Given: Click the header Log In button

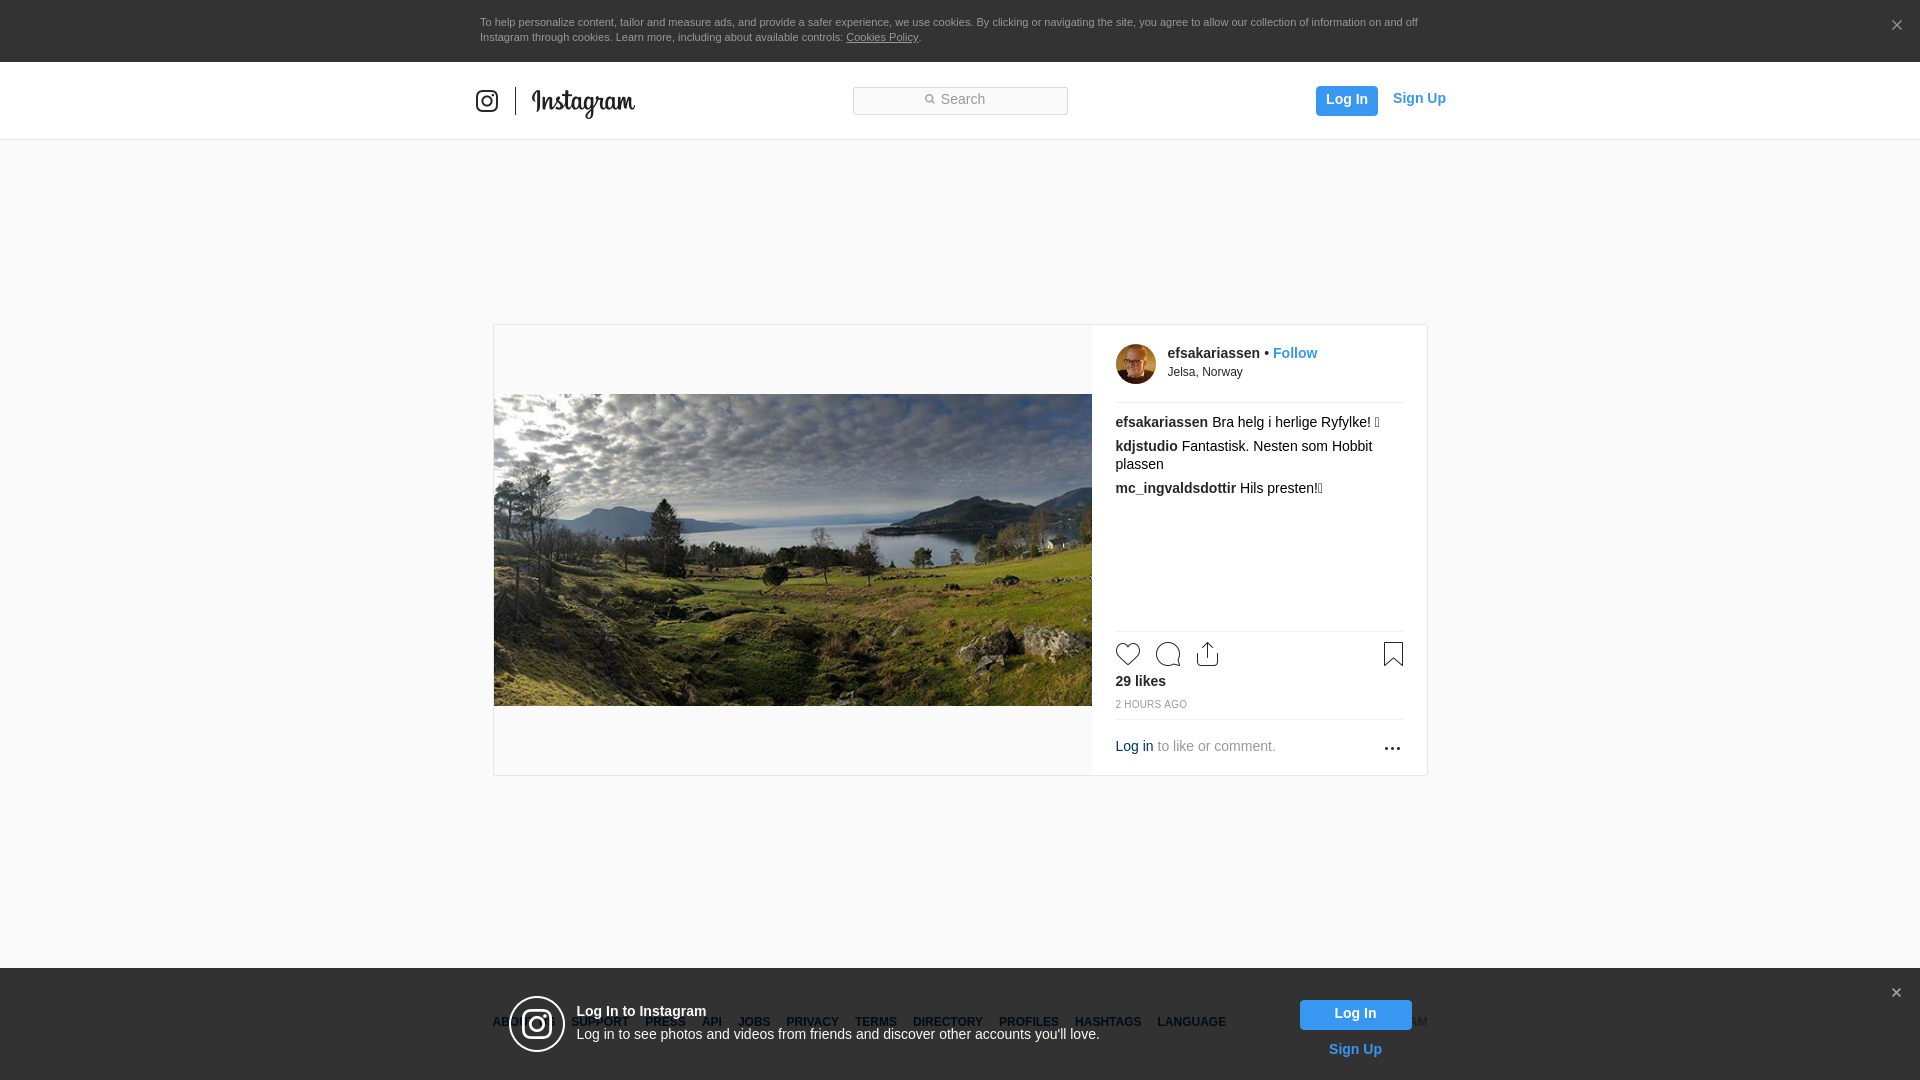Looking at the screenshot, I should [x=1346, y=100].
